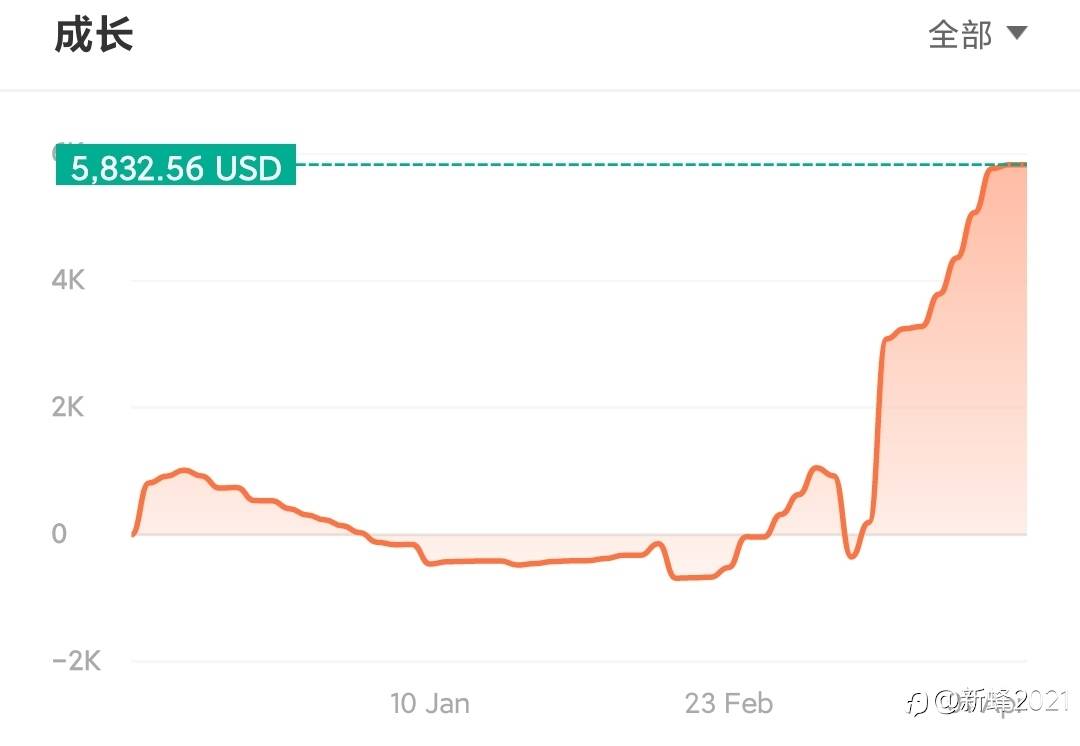Click the curve's starting point at zero
The width and height of the screenshot is (1080, 746).
tap(134, 534)
